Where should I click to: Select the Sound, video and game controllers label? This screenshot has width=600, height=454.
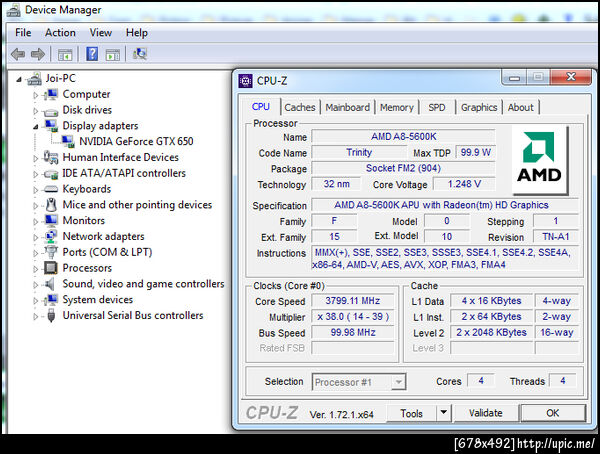pyautogui.click(x=143, y=284)
